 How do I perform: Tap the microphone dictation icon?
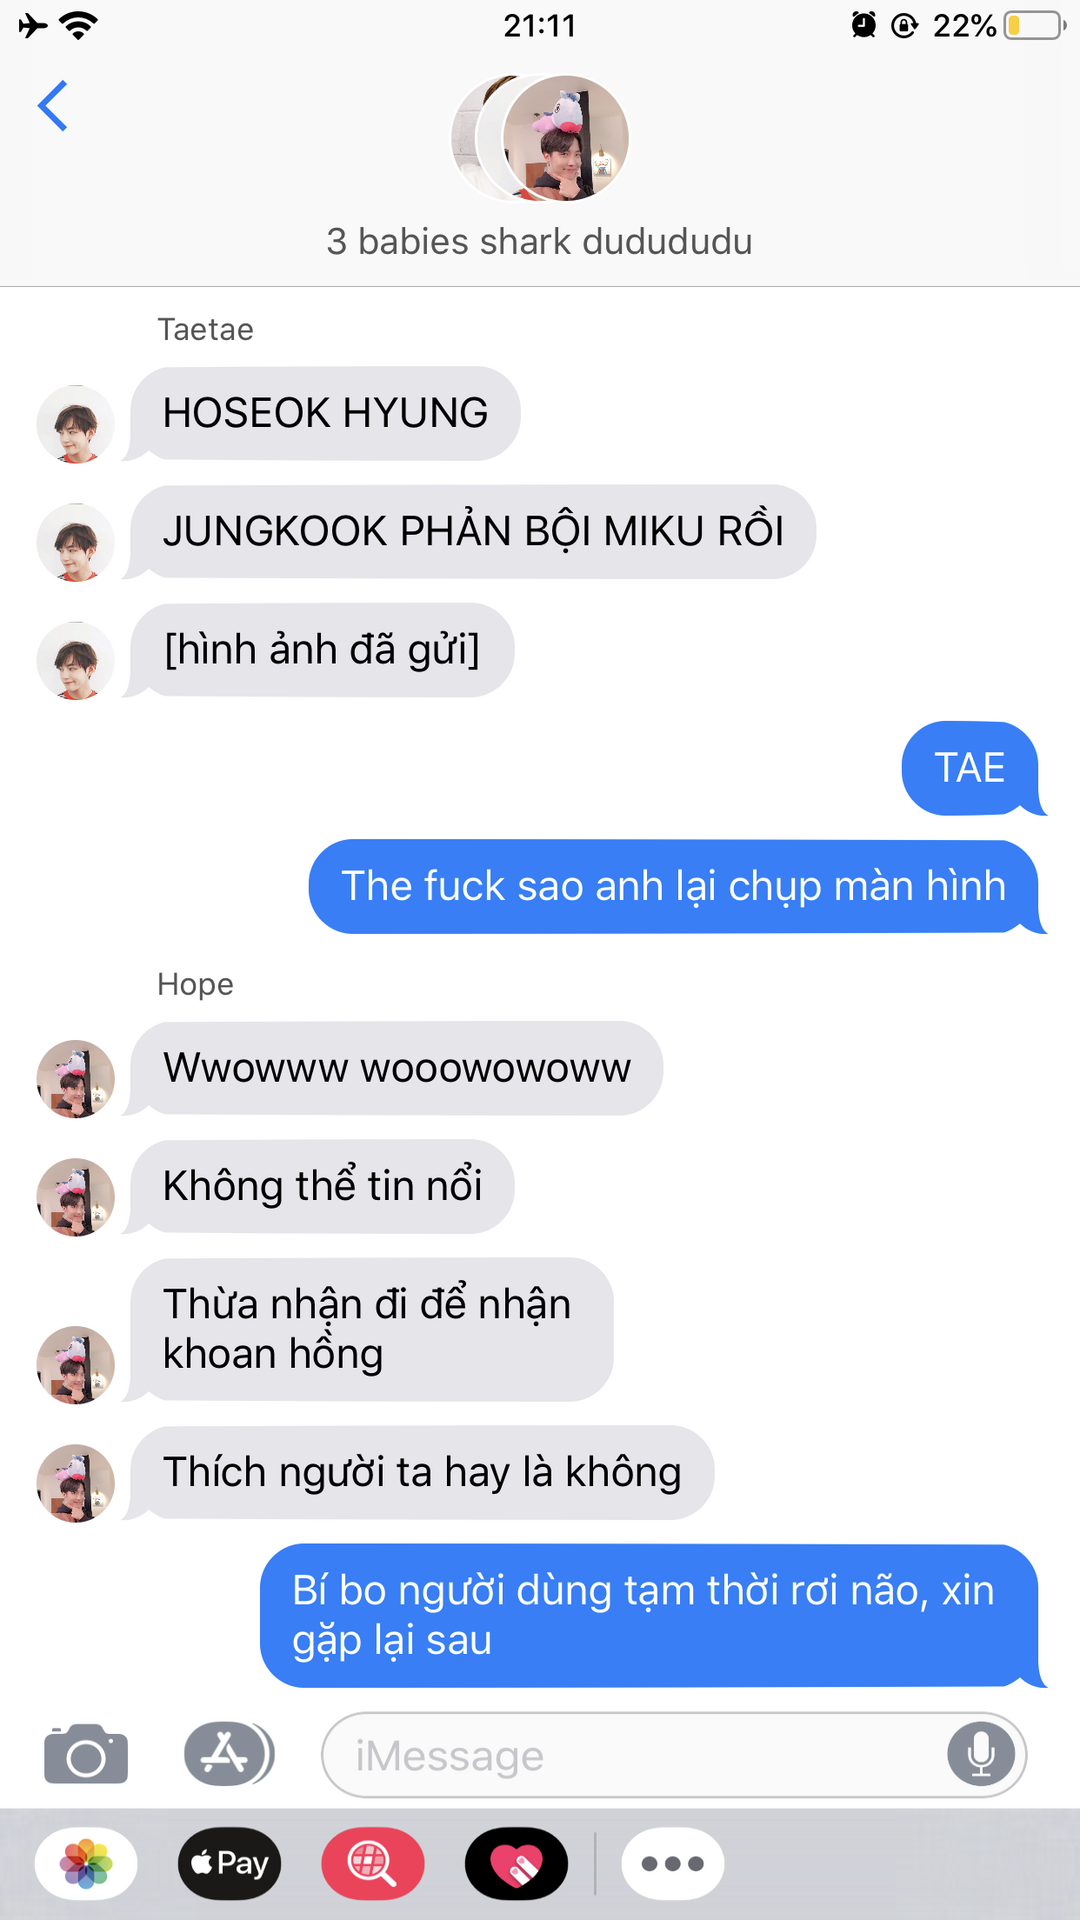(x=981, y=1754)
